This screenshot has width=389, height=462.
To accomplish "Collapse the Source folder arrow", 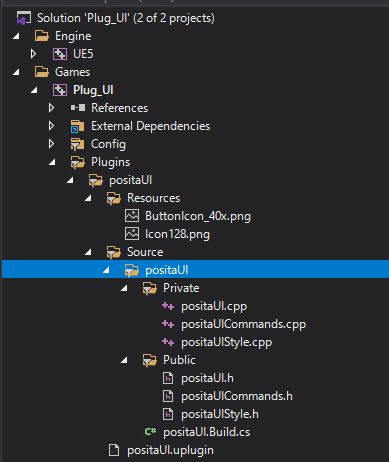I will point(88,252).
